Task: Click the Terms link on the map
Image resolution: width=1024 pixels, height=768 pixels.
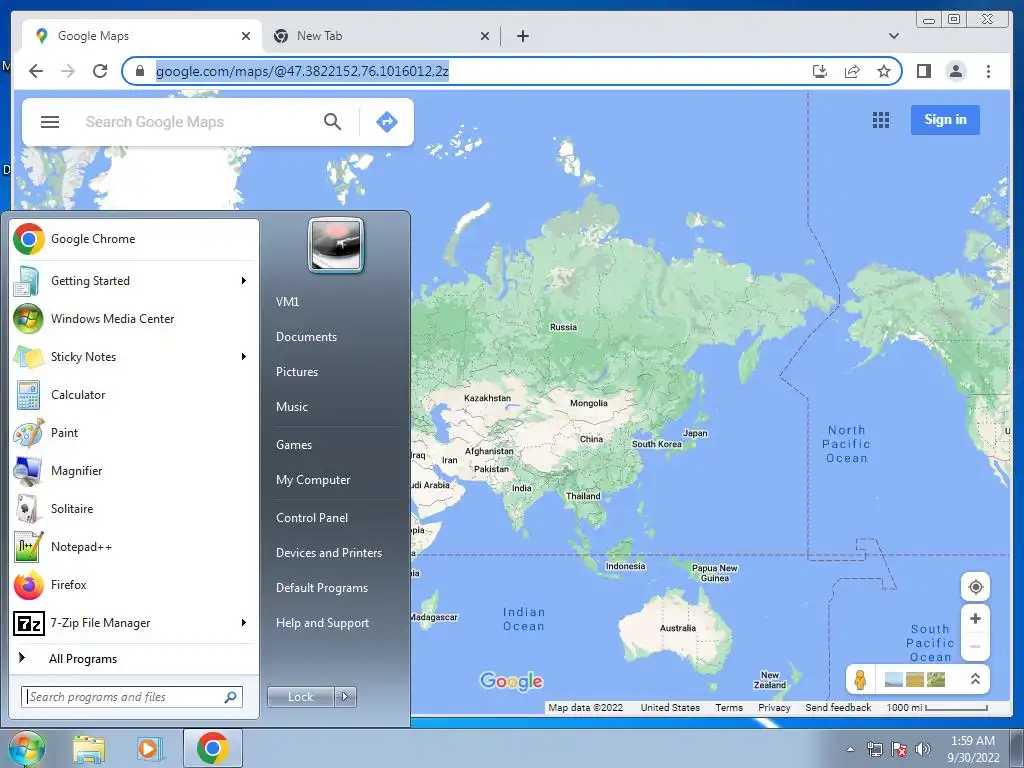Action: click(729, 707)
